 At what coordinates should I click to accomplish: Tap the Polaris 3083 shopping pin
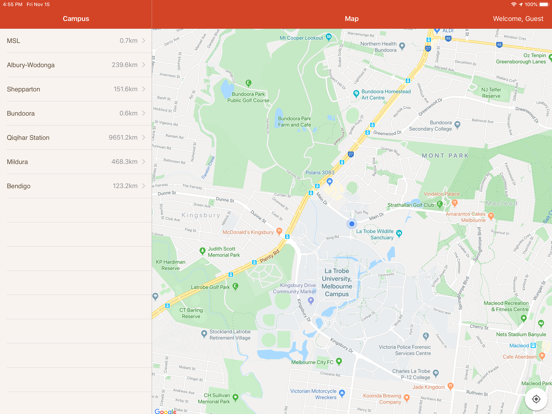click(330, 181)
